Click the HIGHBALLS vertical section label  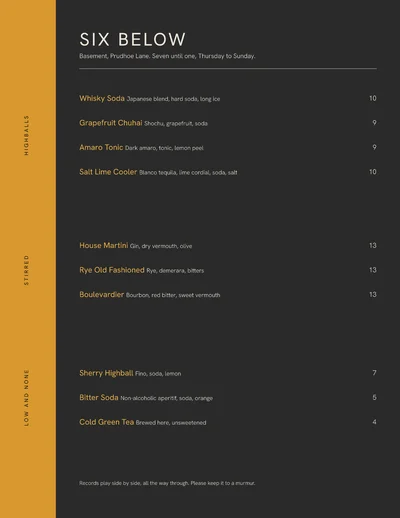(26, 135)
